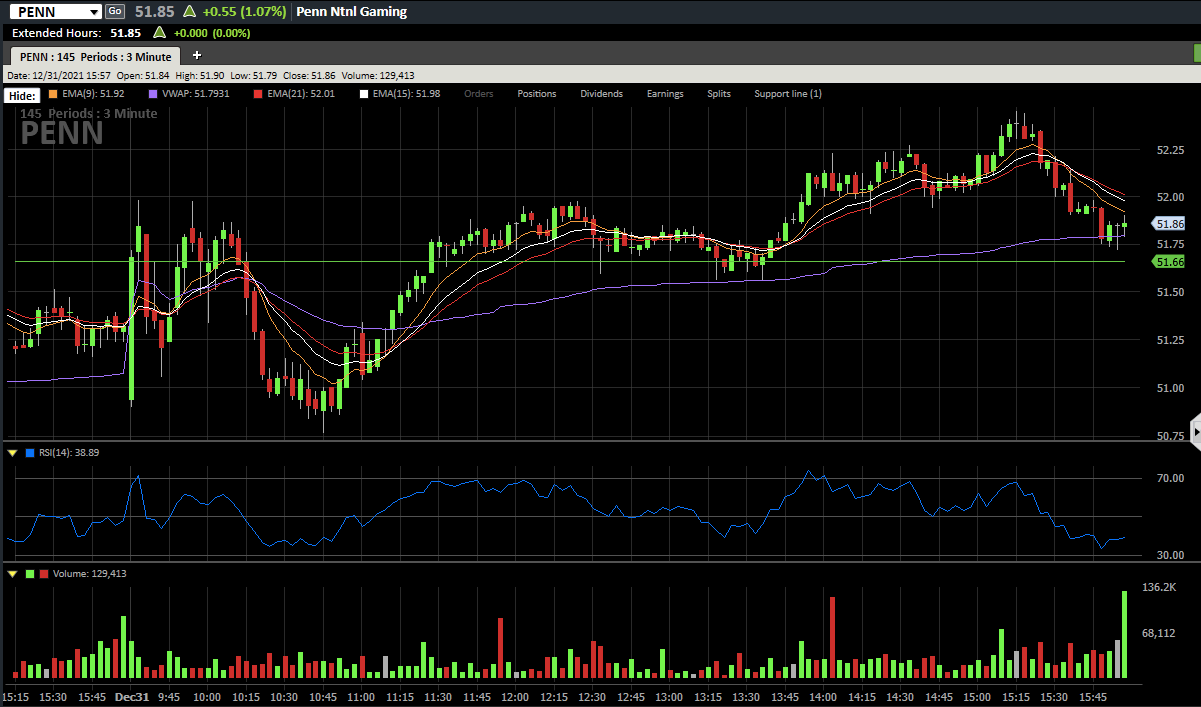Click the 51.66 support line price tag
The image size is (1201, 707).
1168,262
